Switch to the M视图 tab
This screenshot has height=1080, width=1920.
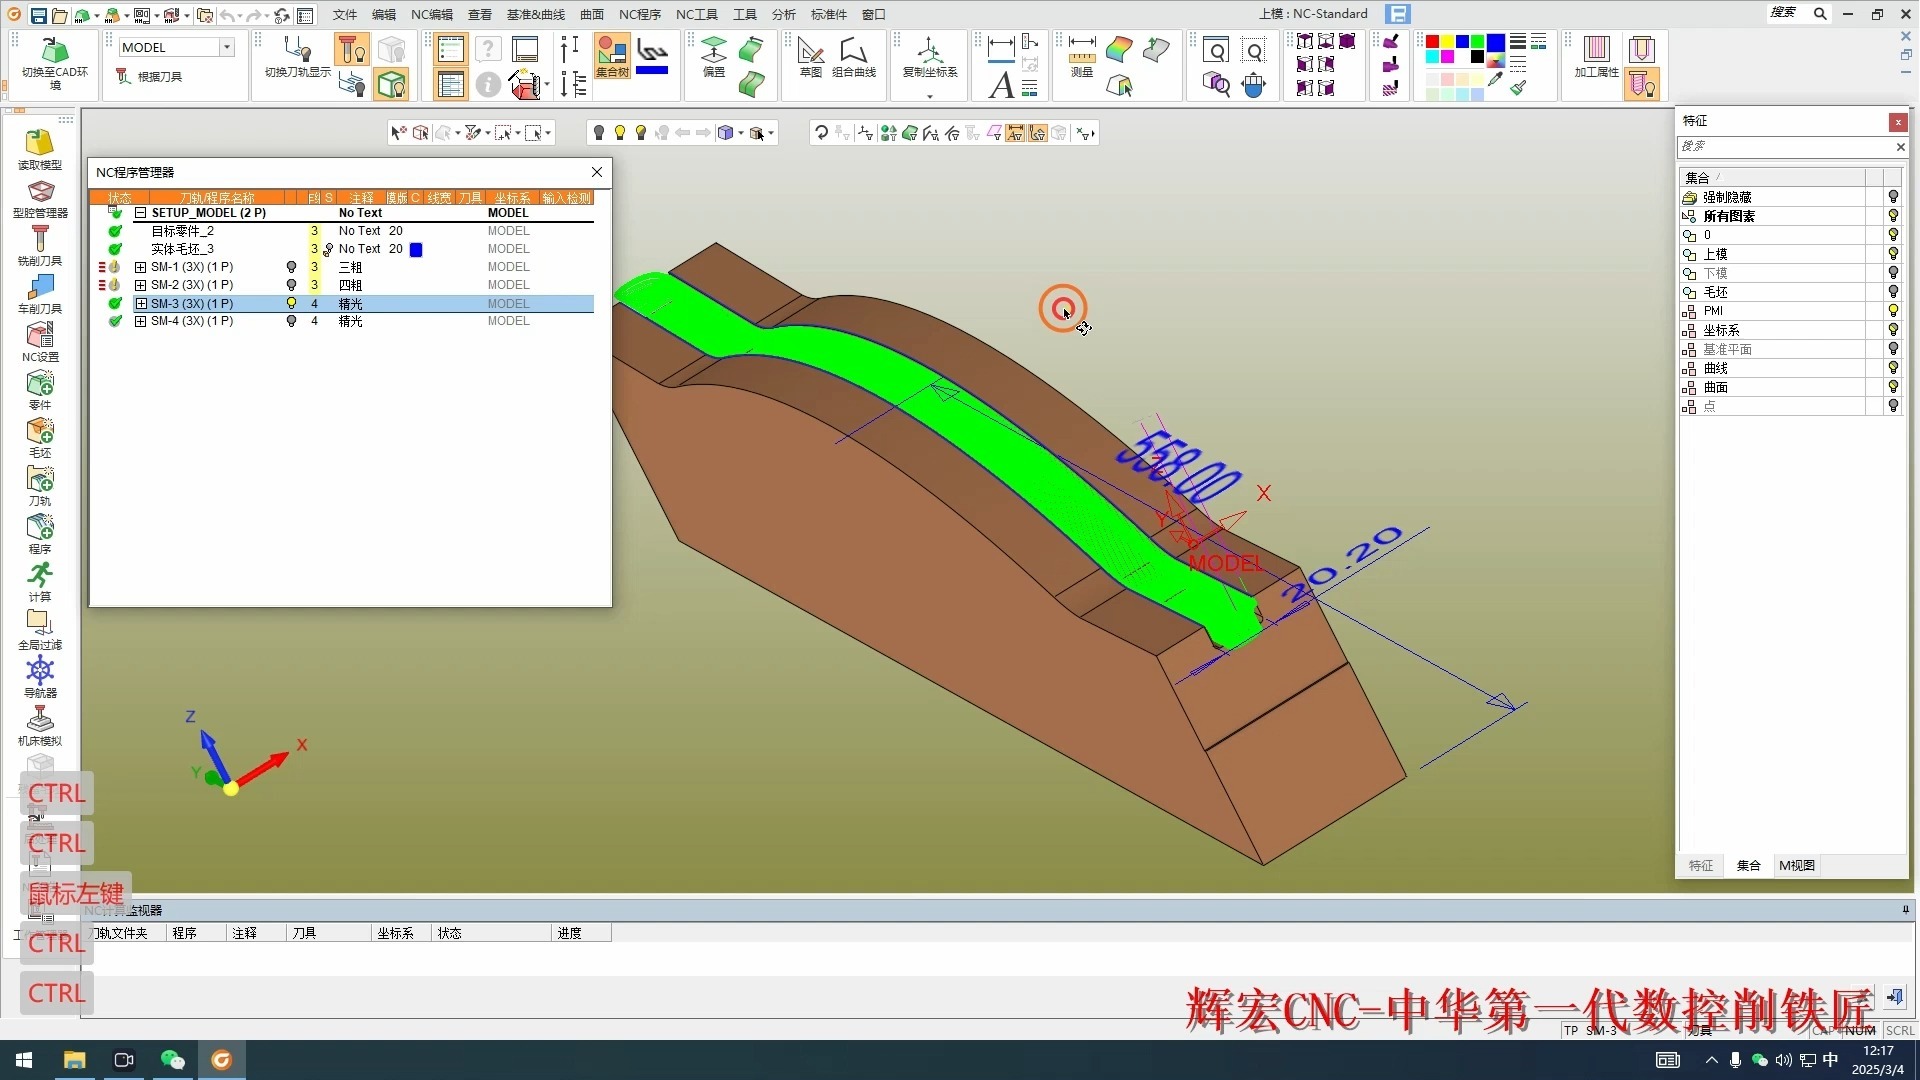[x=1796, y=865]
